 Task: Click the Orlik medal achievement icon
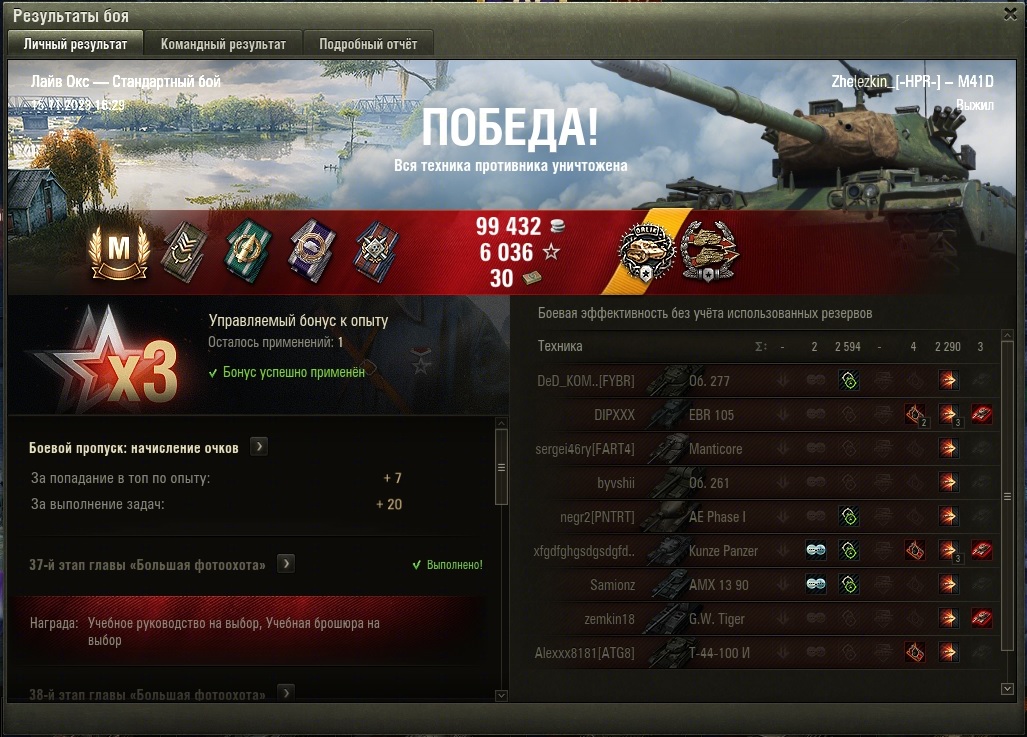pos(646,251)
